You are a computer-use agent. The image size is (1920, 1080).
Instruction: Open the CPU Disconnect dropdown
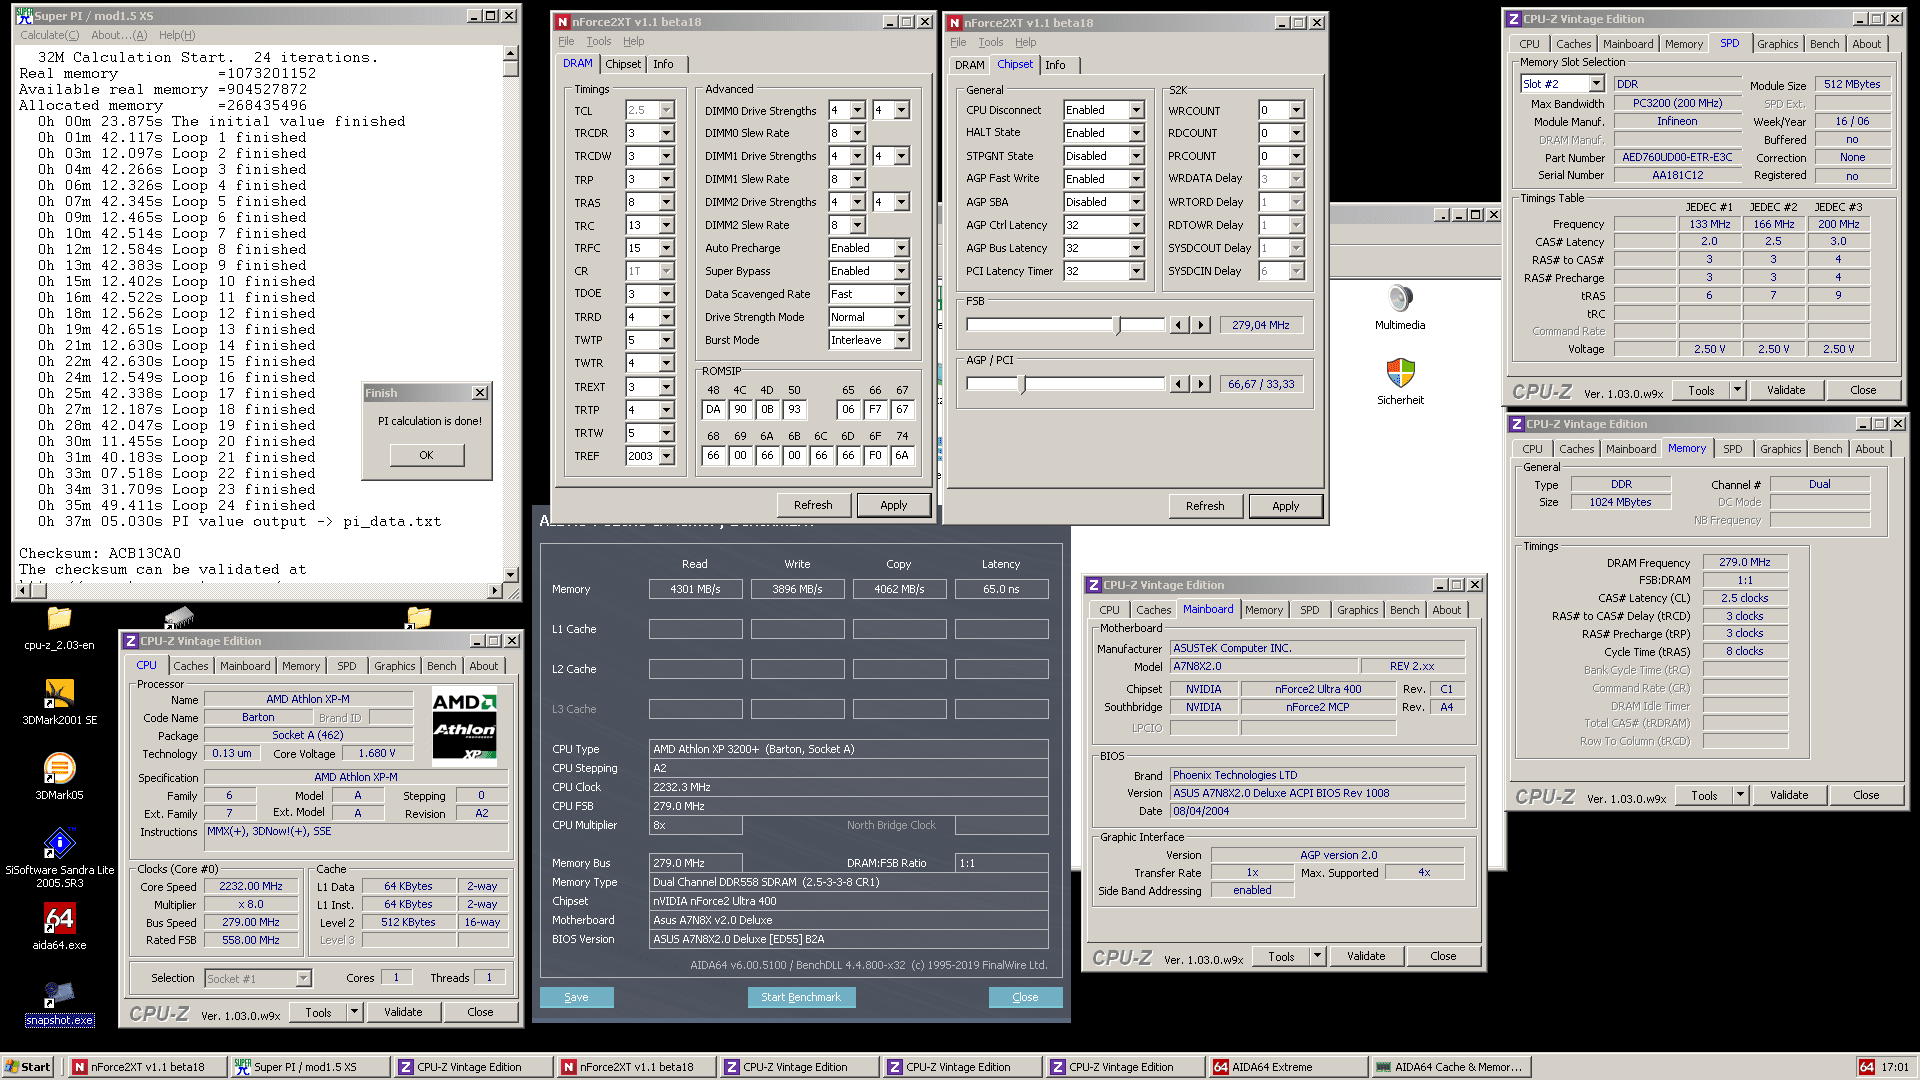click(x=1136, y=110)
